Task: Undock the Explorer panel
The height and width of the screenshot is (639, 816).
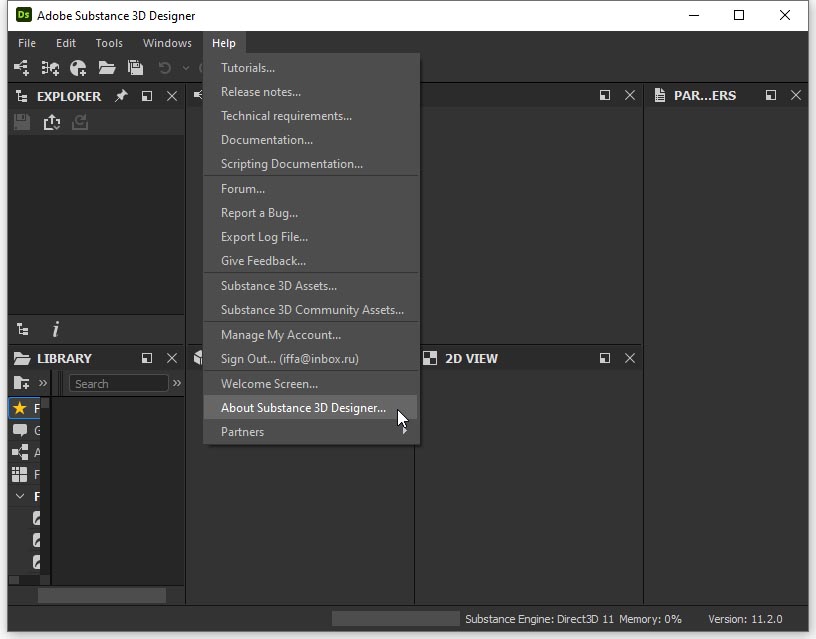Action: point(147,96)
